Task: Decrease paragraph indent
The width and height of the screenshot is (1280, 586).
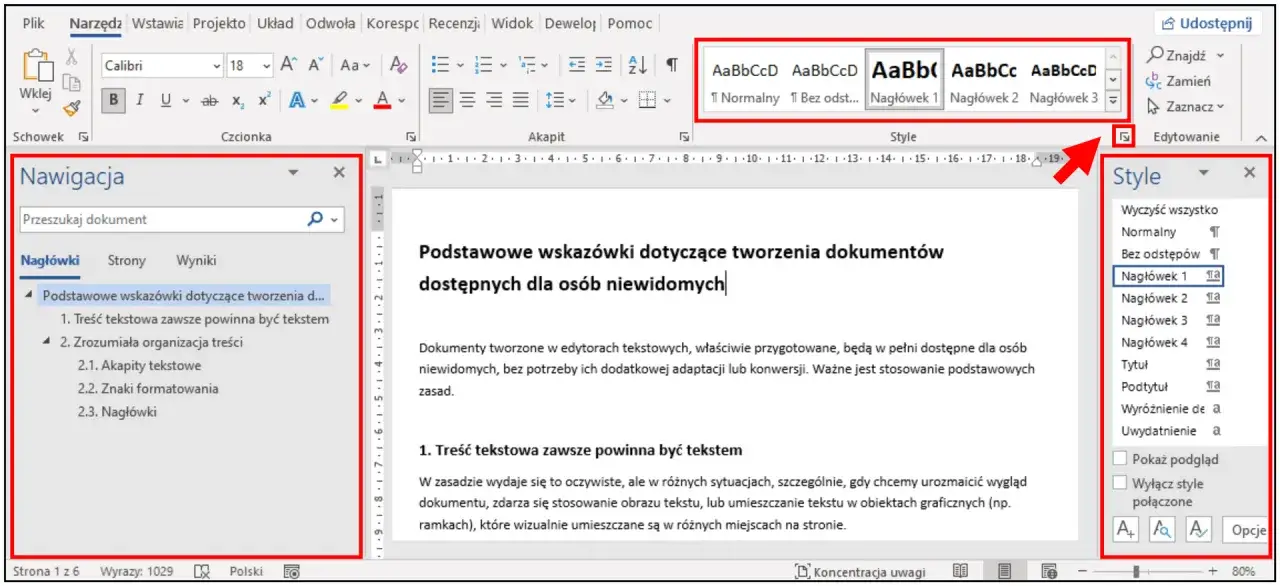Action: pos(577,65)
